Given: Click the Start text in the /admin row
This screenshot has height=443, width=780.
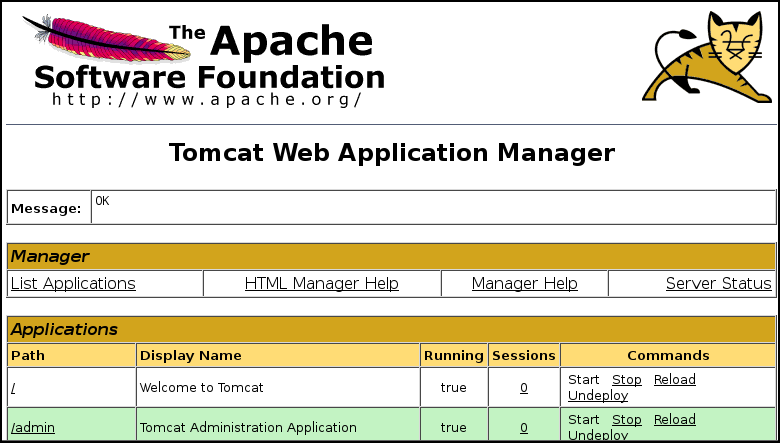Looking at the screenshot, I should (x=584, y=420).
